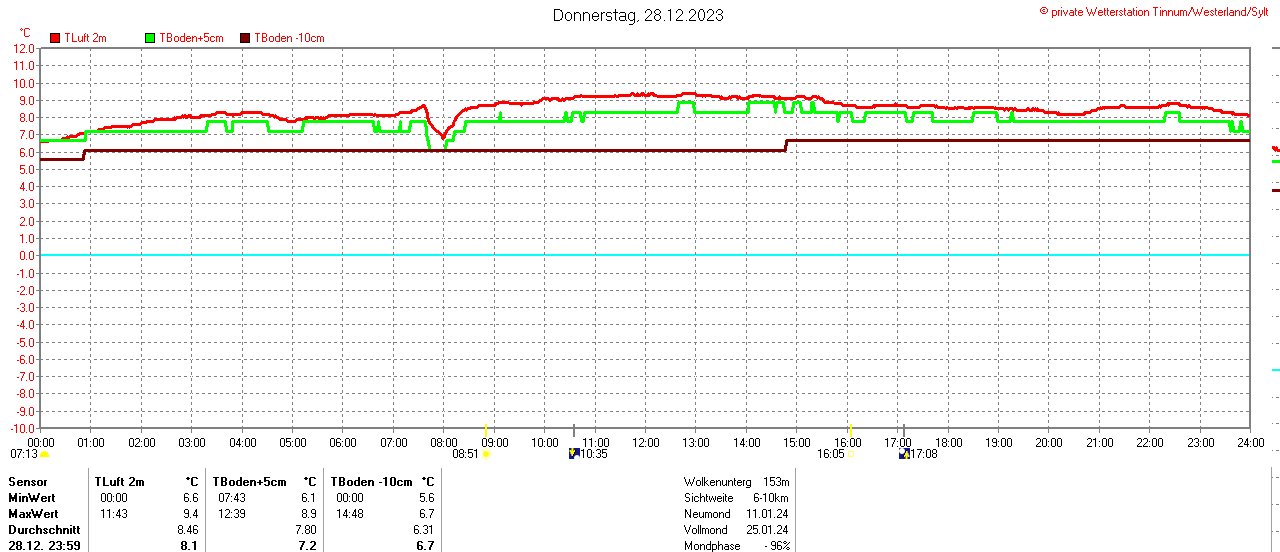The width and height of the screenshot is (1280, 552).
Task: Click the dawn sun icon beside 07:13
Action: 44,454
